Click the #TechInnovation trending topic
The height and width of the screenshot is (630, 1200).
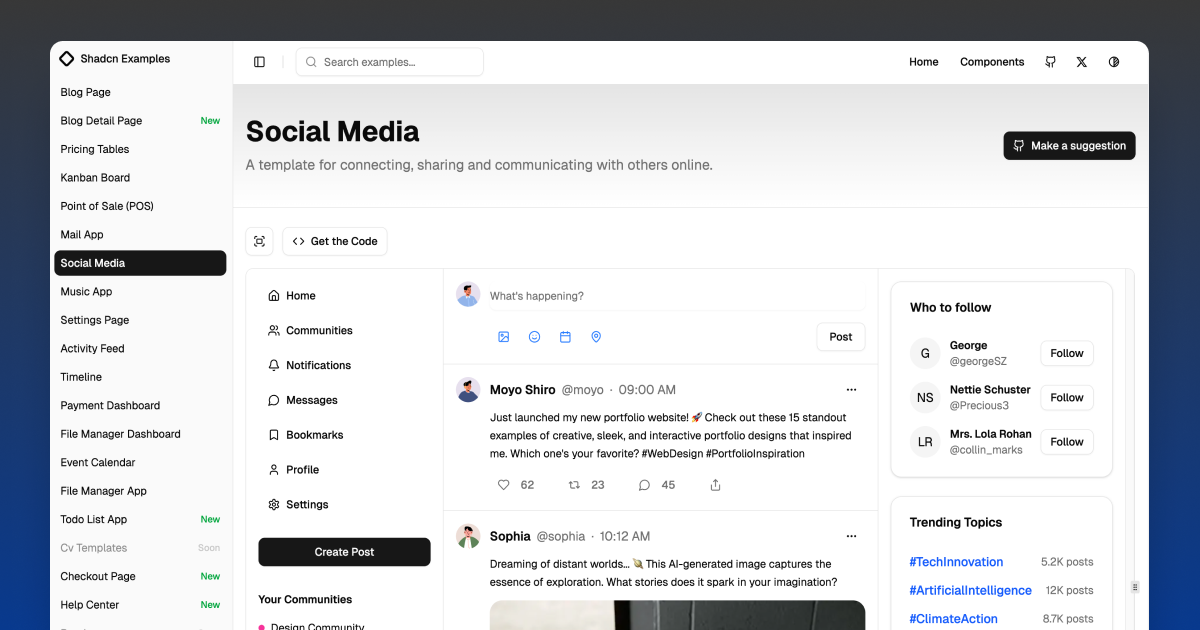click(956, 562)
